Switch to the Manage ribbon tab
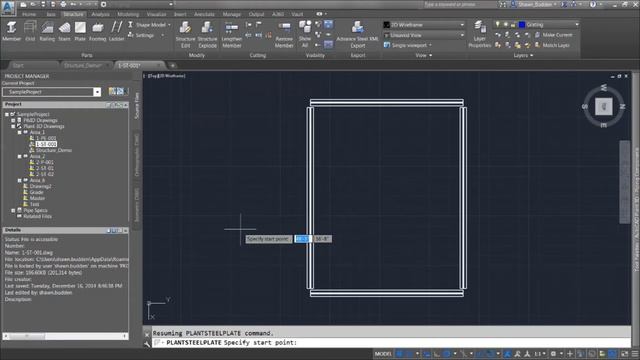 pyautogui.click(x=232, y=14)
